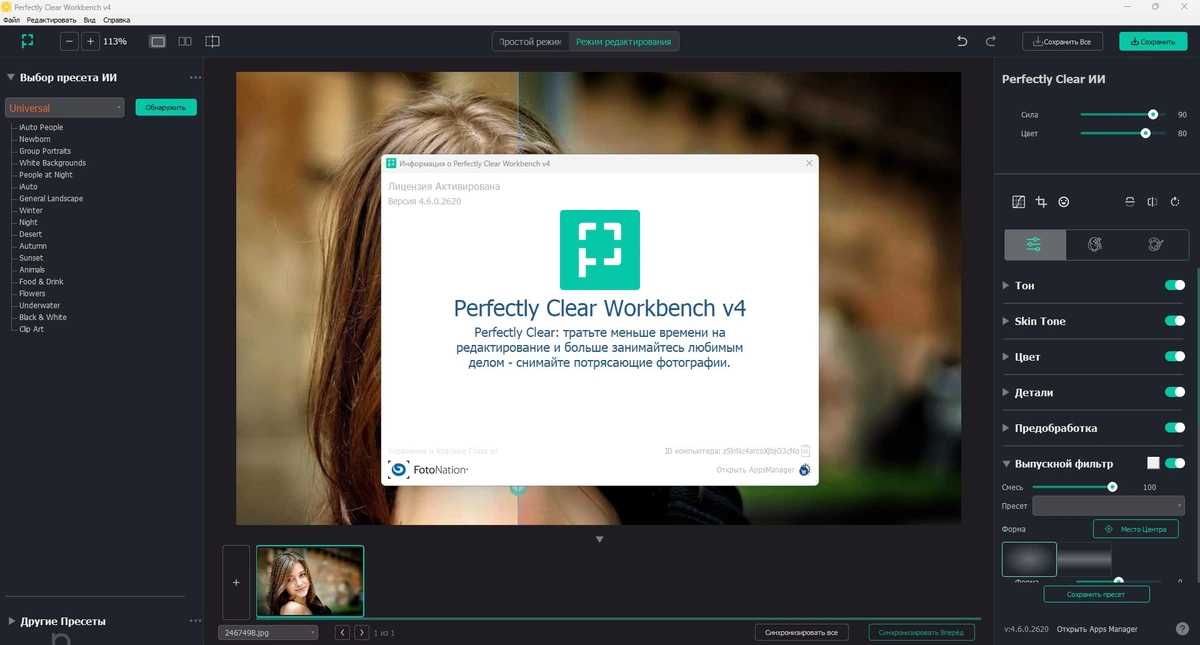
Task: Toggle the Цвет section switch
Action: point(1175,356)
